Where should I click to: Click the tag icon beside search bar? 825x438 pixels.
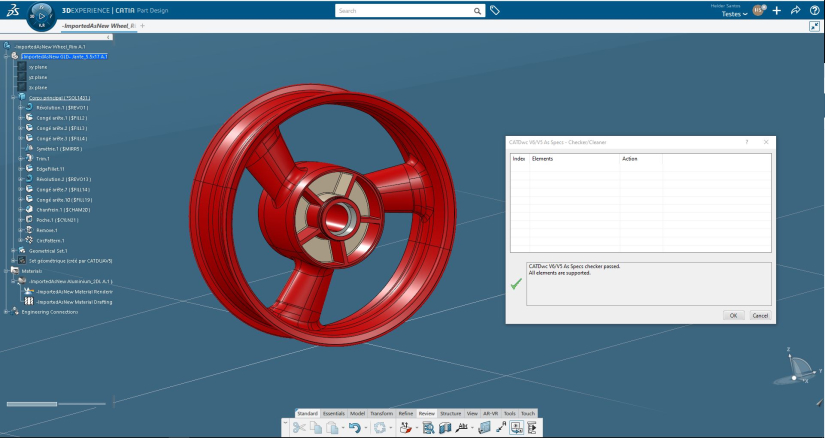tap(494, 11)
